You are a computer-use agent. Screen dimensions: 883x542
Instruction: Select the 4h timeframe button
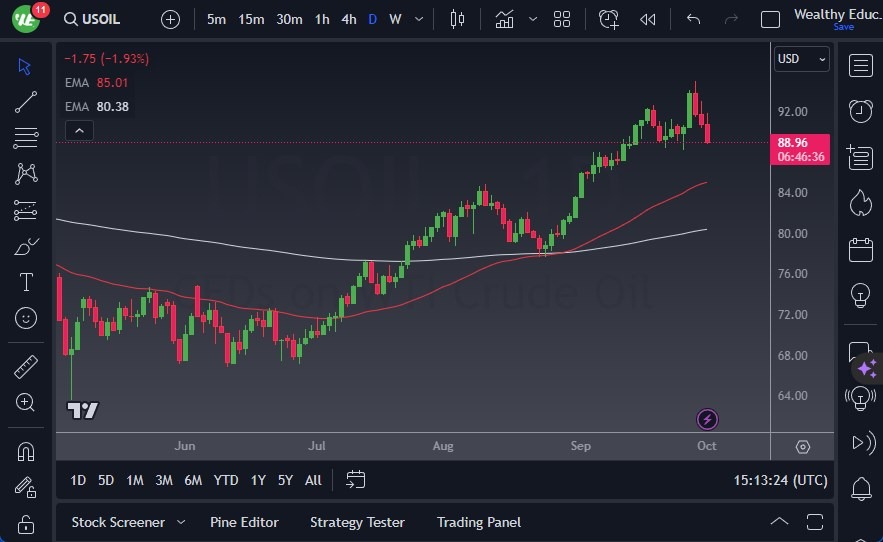click(348, 19)
